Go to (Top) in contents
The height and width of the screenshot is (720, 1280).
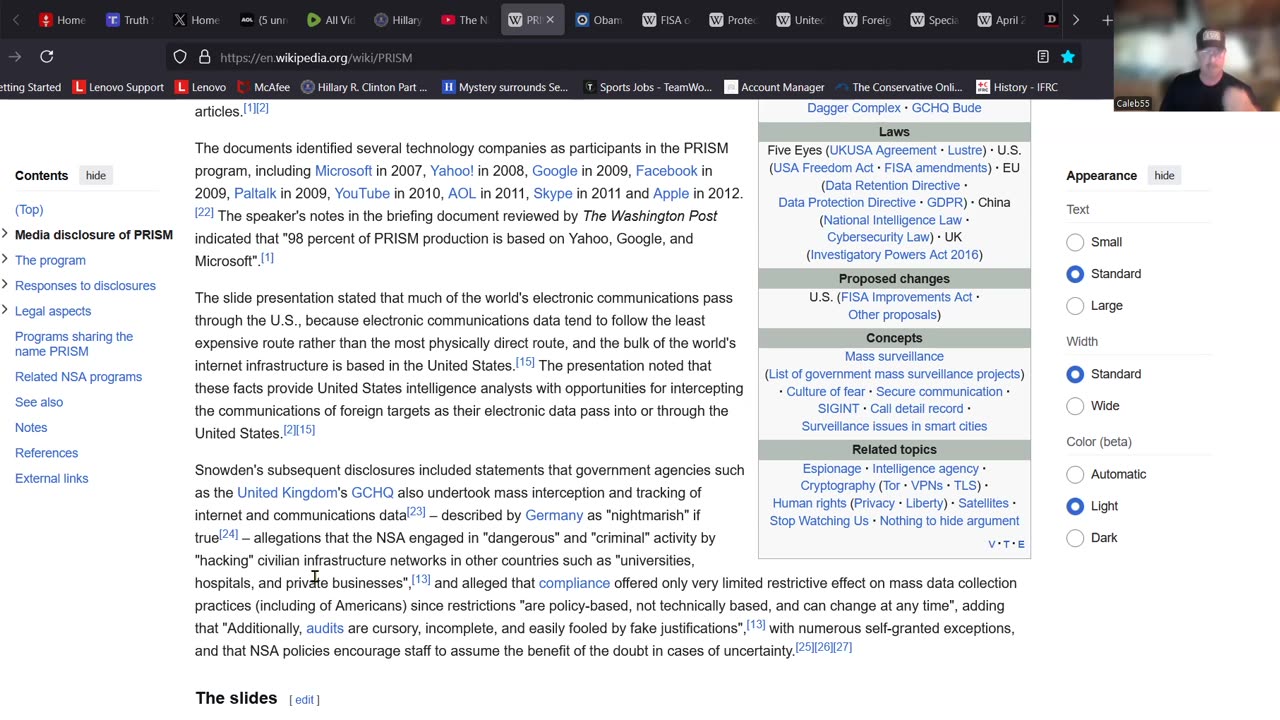(29, 210)
